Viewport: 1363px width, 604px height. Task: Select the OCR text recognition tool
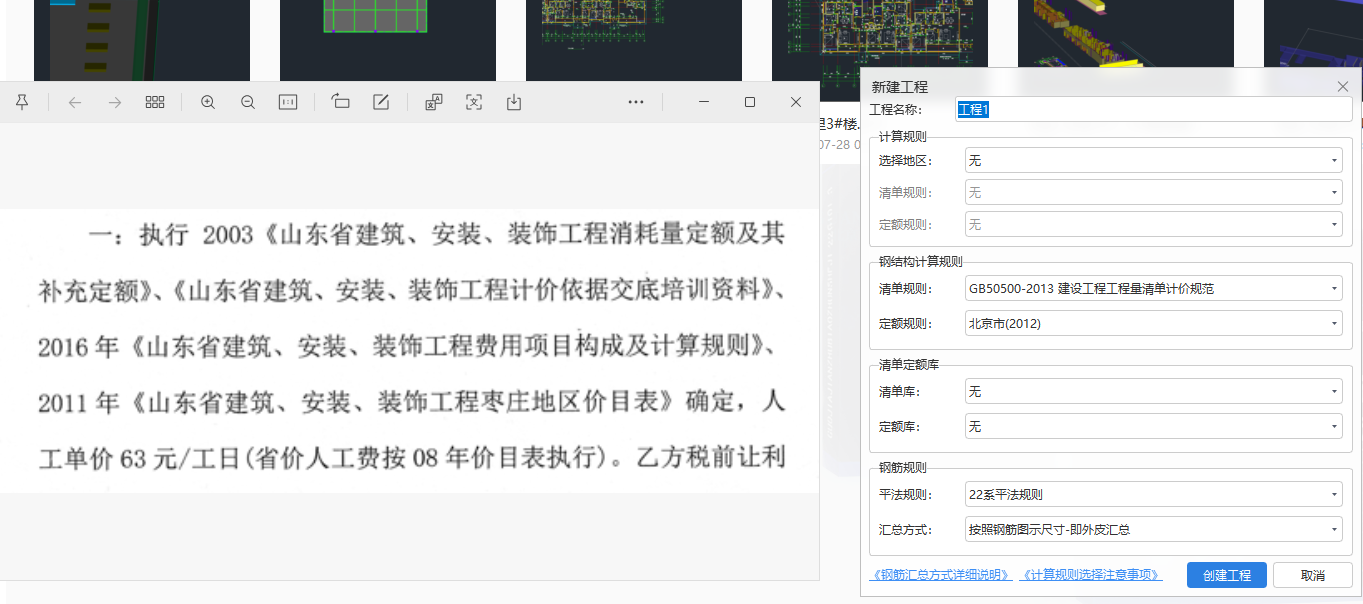[473, 102]
